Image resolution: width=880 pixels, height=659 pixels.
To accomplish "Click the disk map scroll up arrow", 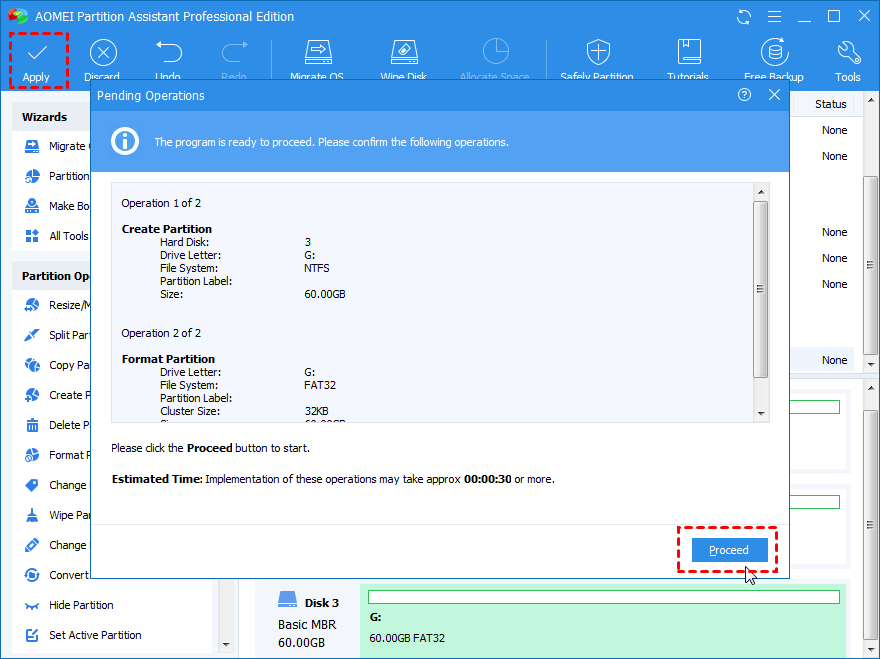I will 870,388.
